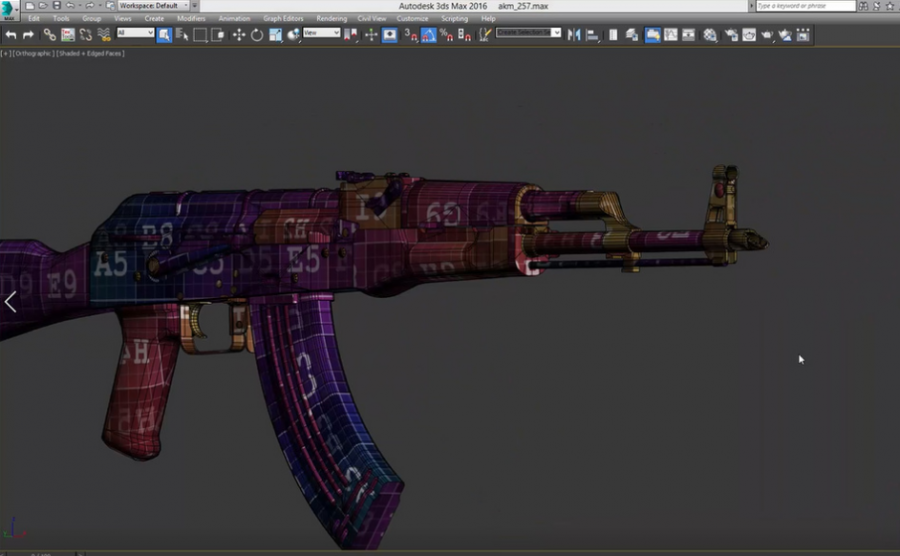The image size is (900, 556).
Task: Click the New Scene icon in quick access
Action: click(30, 6)
